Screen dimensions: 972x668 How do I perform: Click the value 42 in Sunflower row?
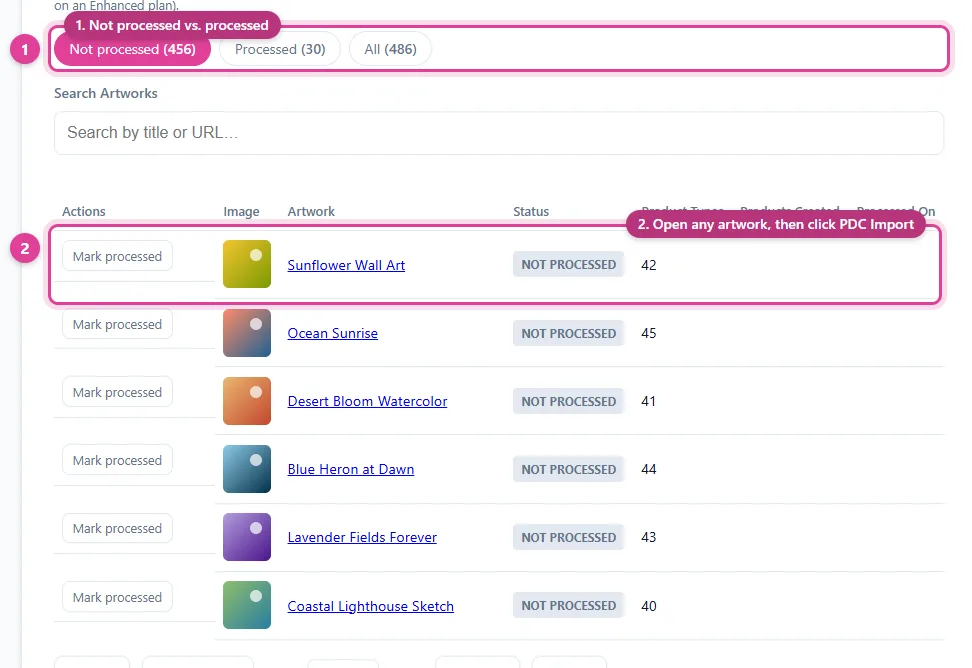coord(648,265)
